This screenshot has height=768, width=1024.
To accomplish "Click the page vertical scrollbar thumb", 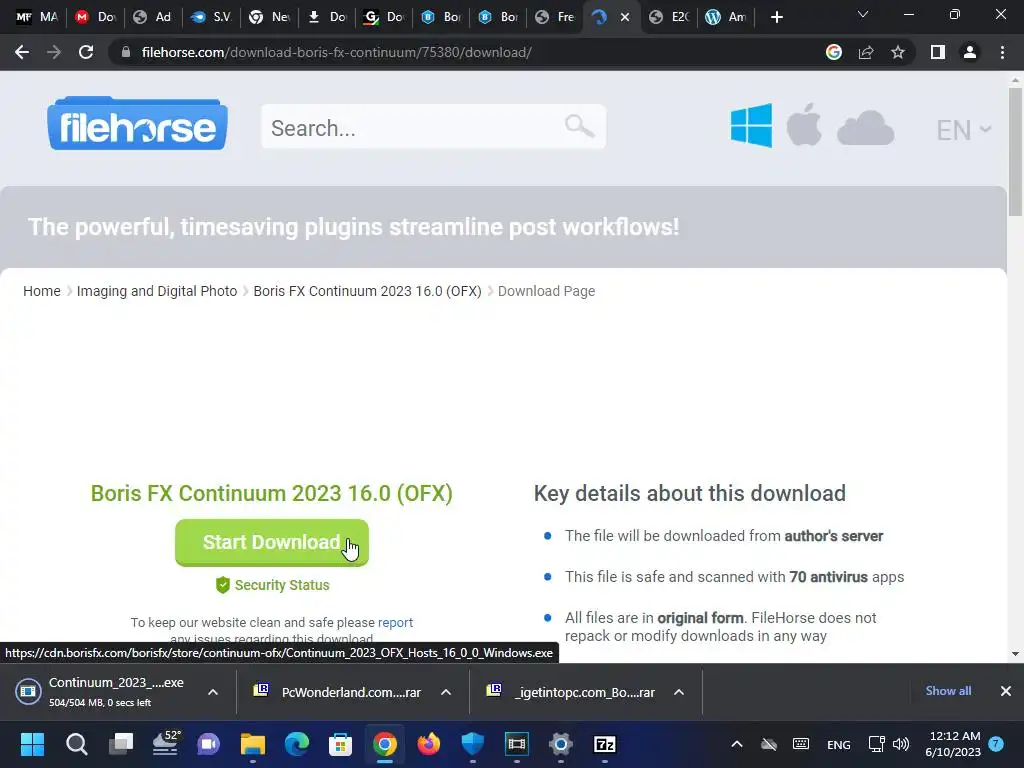I will pos(1015,152).
